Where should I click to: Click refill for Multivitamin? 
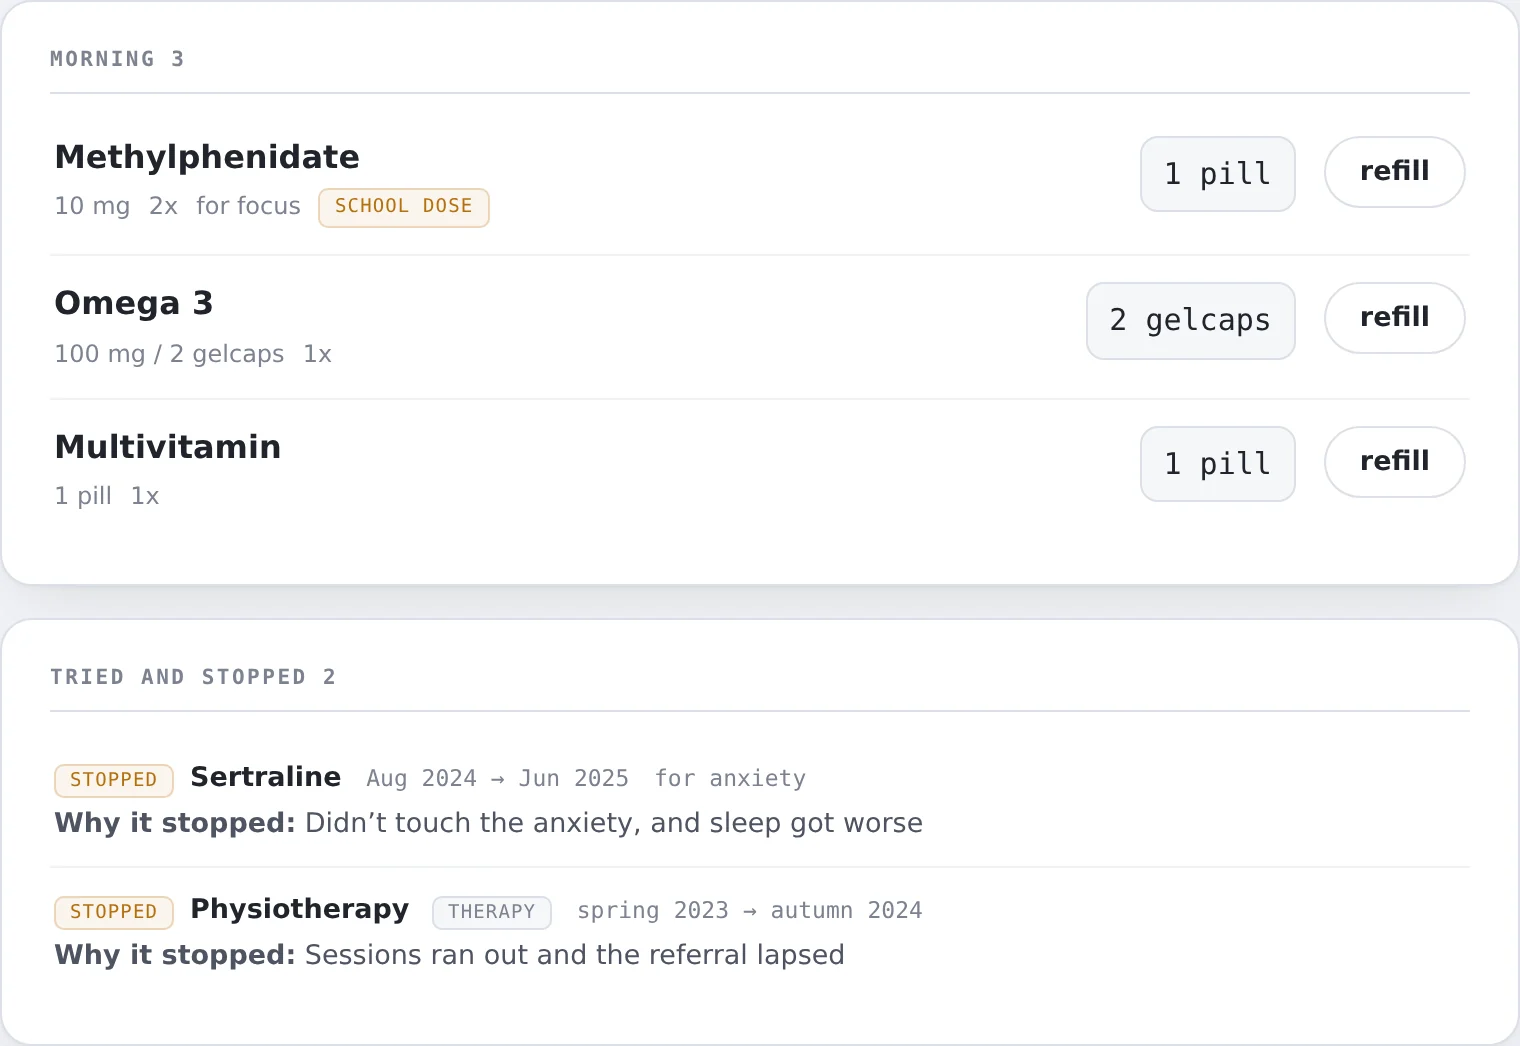(1394, 462)
